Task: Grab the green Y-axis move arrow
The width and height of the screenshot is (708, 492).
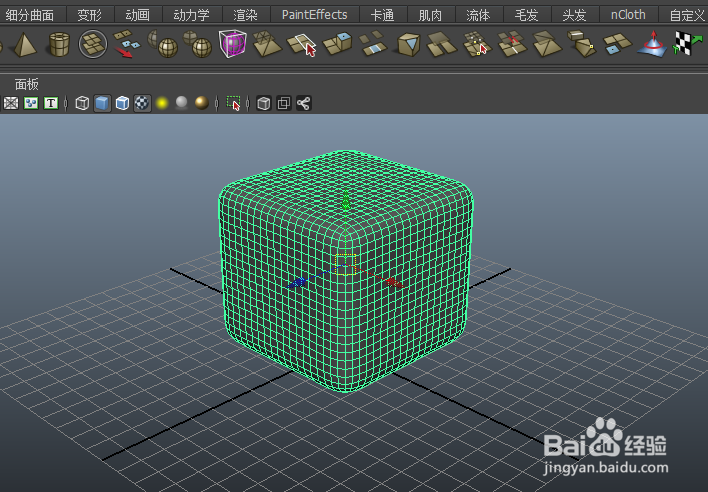Action: click(346, 200)
